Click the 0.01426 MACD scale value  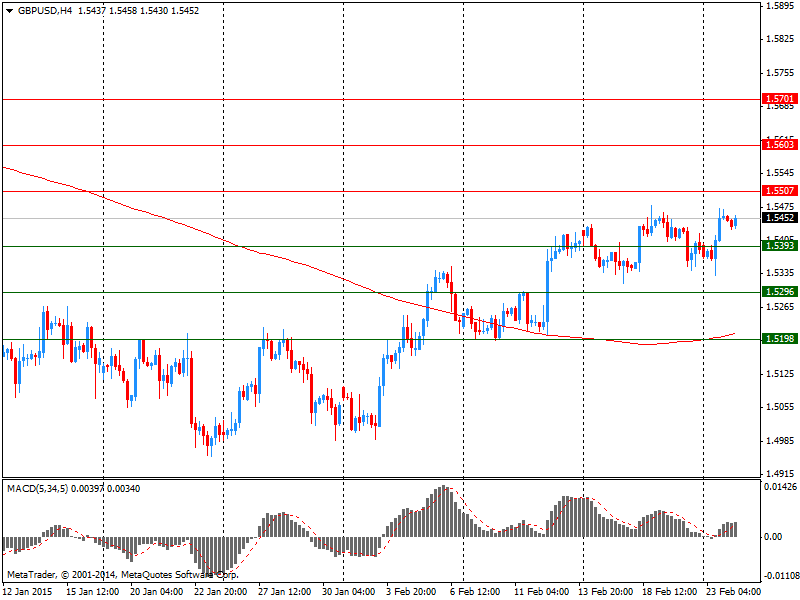(781, 487)
